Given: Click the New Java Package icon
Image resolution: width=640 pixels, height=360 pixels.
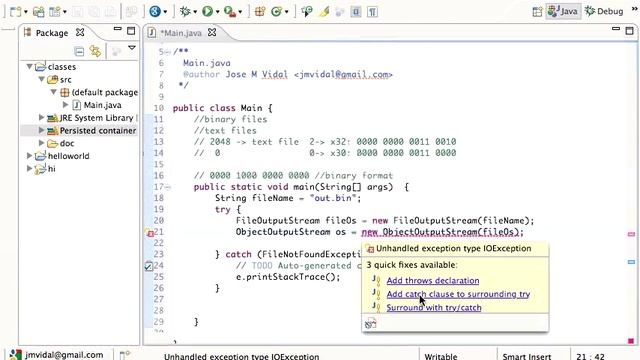Looking at the screenshot, I should [260, 11].
